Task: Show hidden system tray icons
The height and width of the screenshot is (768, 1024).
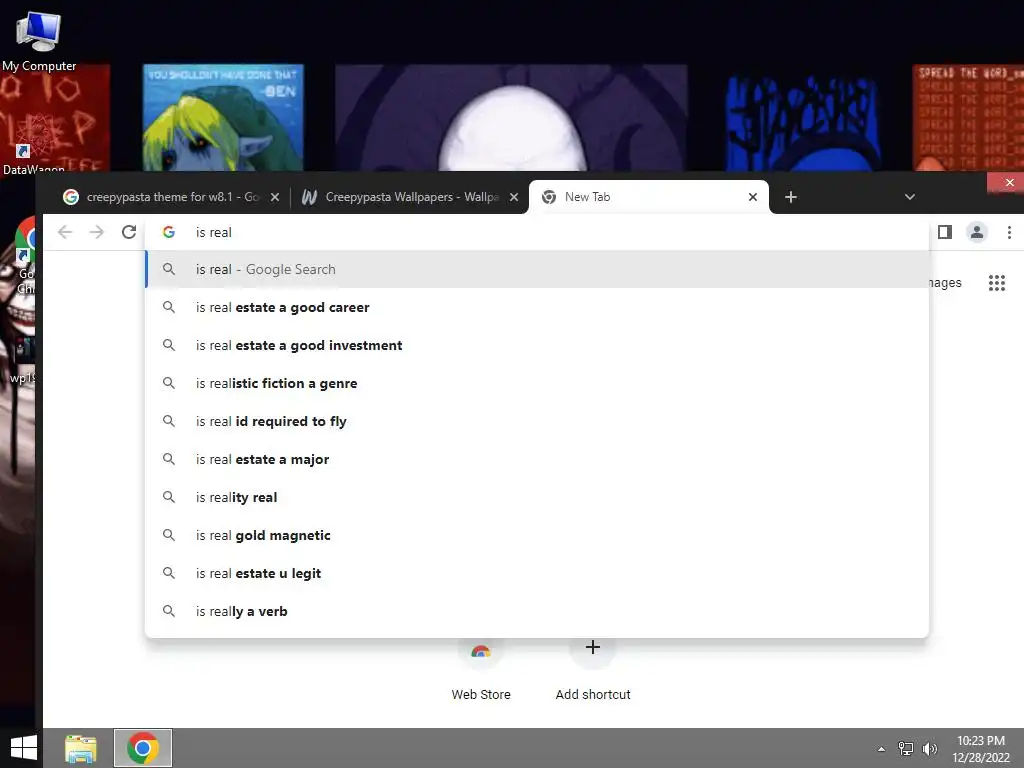Action: tap(881, 749)
